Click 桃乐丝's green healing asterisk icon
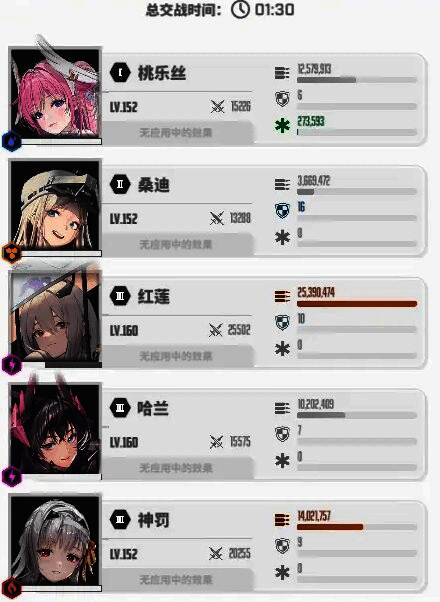 tap(282, 126)
